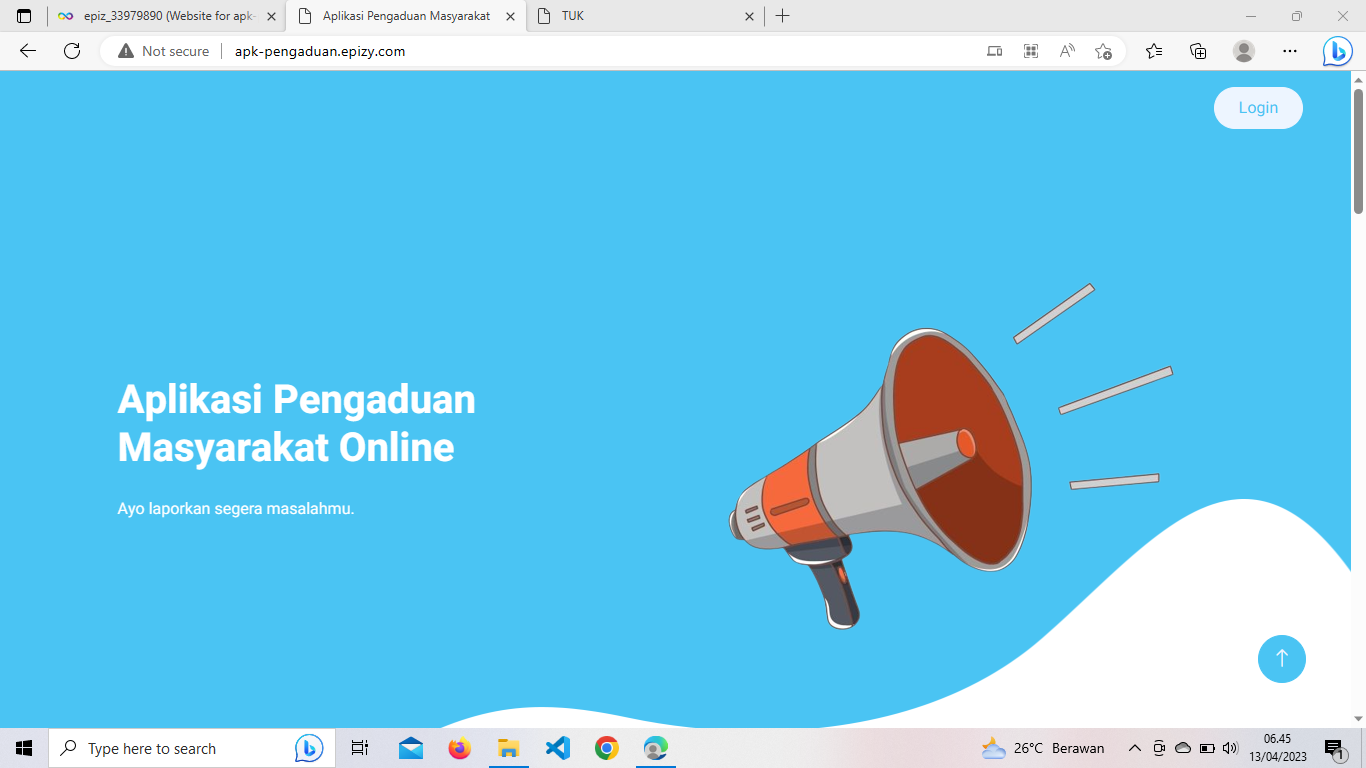Viewport: 1366px width, 768px height.
Task: Open the Favorites list
Action: [x=1154, y=51]
